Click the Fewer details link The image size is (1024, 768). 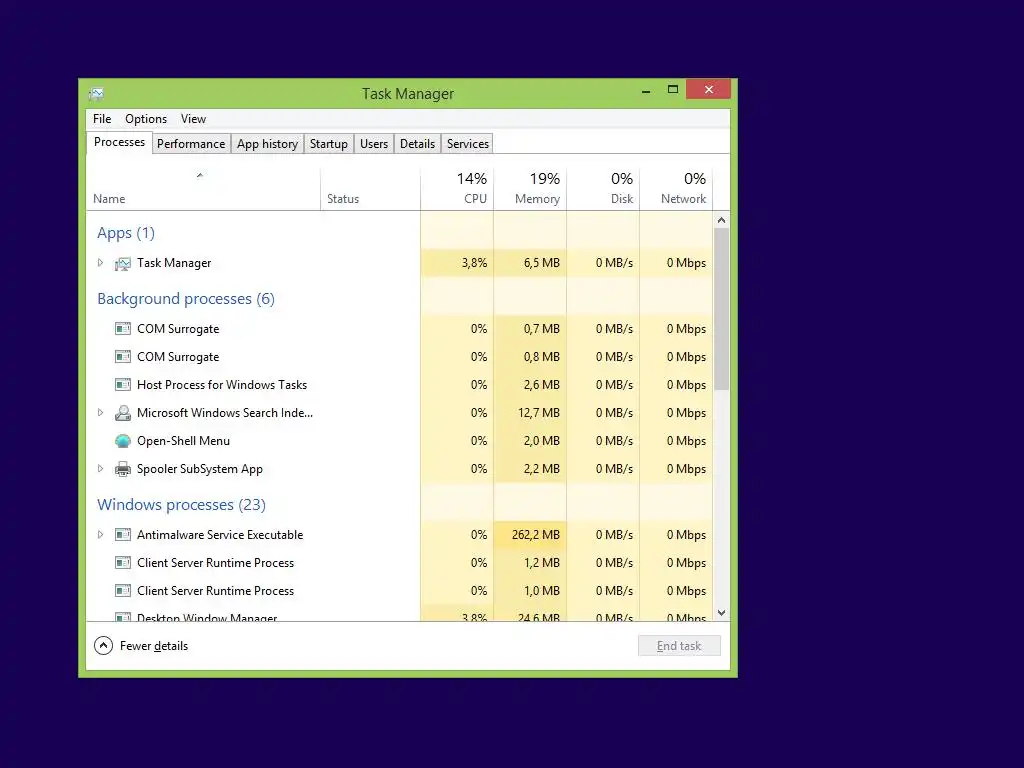pos(154,646)
